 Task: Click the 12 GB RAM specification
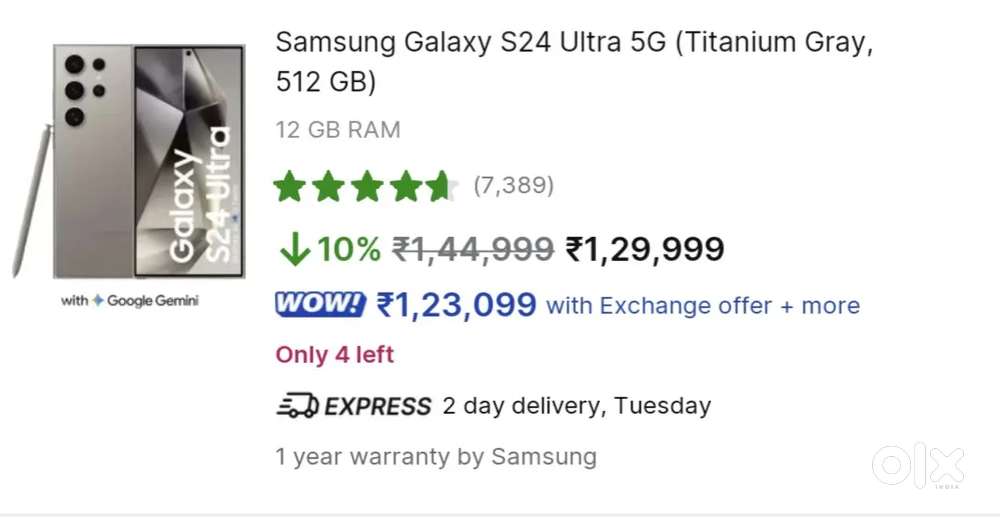click(x=338, y=130)
